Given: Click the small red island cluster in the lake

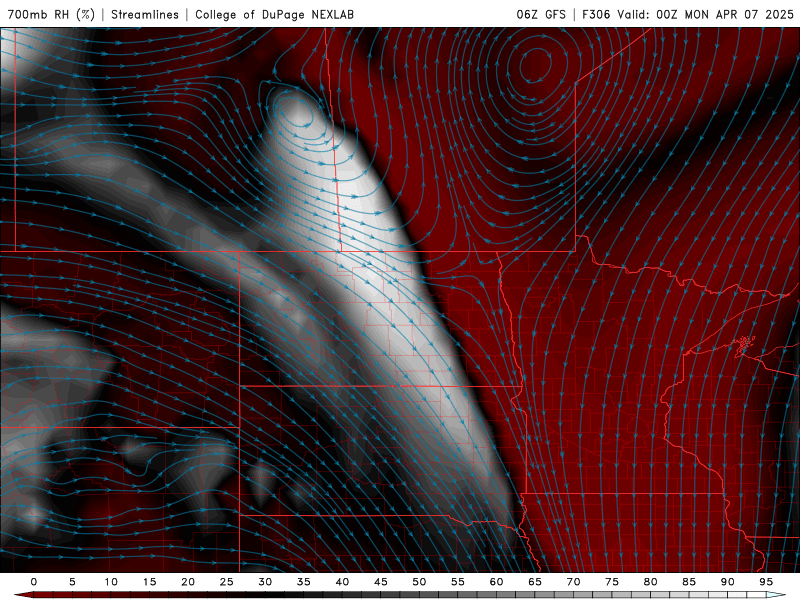Looking at the screenshot, I should point(744,345).
